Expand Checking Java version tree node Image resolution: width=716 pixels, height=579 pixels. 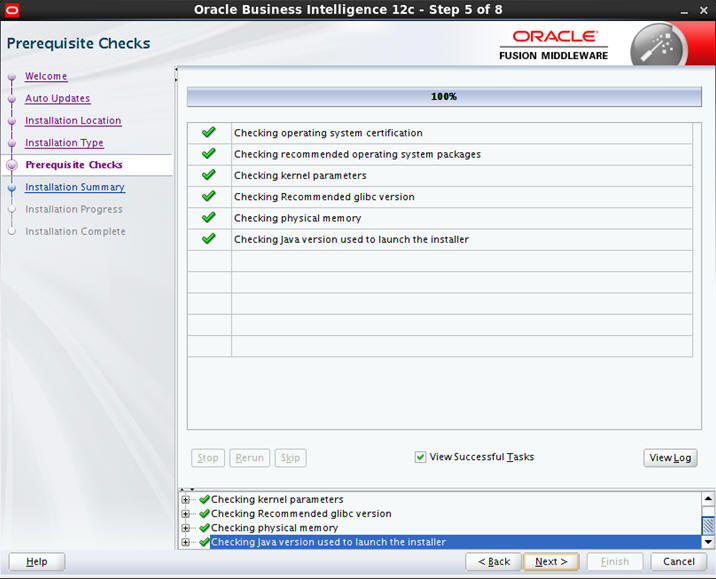click(185, 542)
